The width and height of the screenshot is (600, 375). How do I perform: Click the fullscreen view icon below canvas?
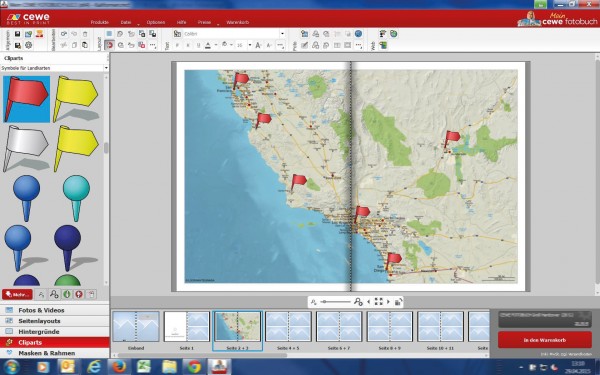pos(378,302)
